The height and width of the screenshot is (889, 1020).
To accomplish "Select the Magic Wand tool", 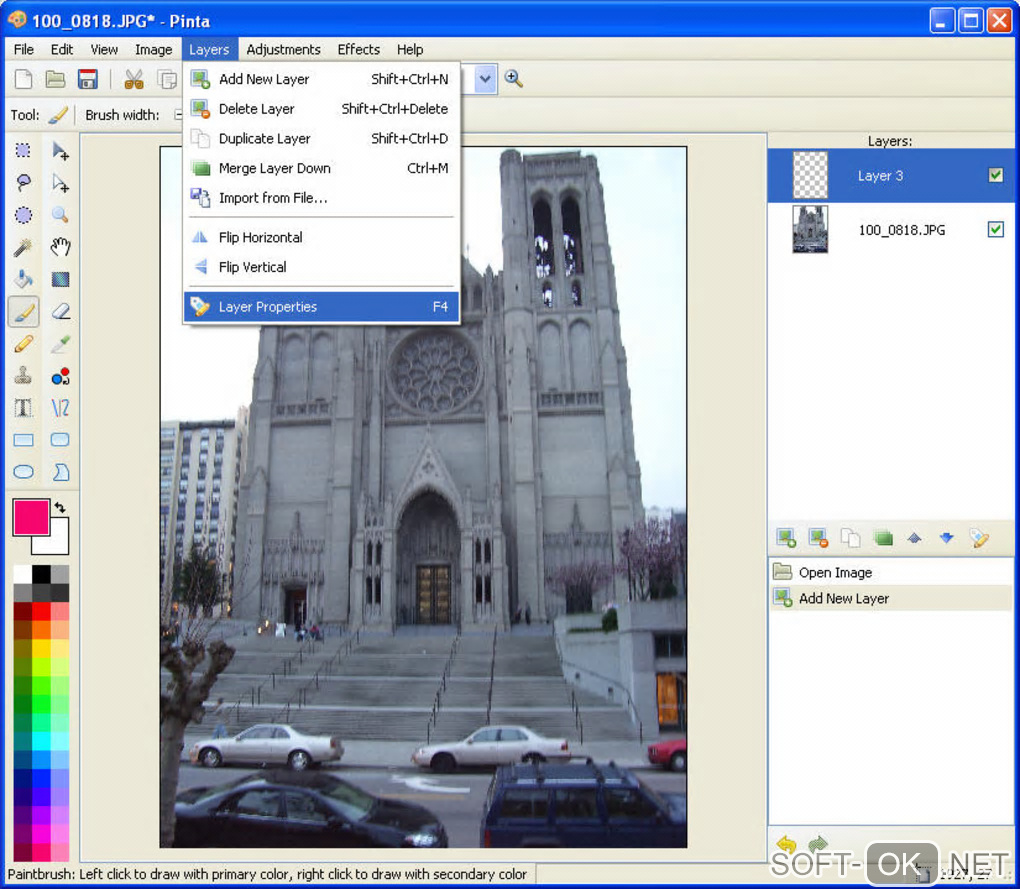I will coord(23,247).
